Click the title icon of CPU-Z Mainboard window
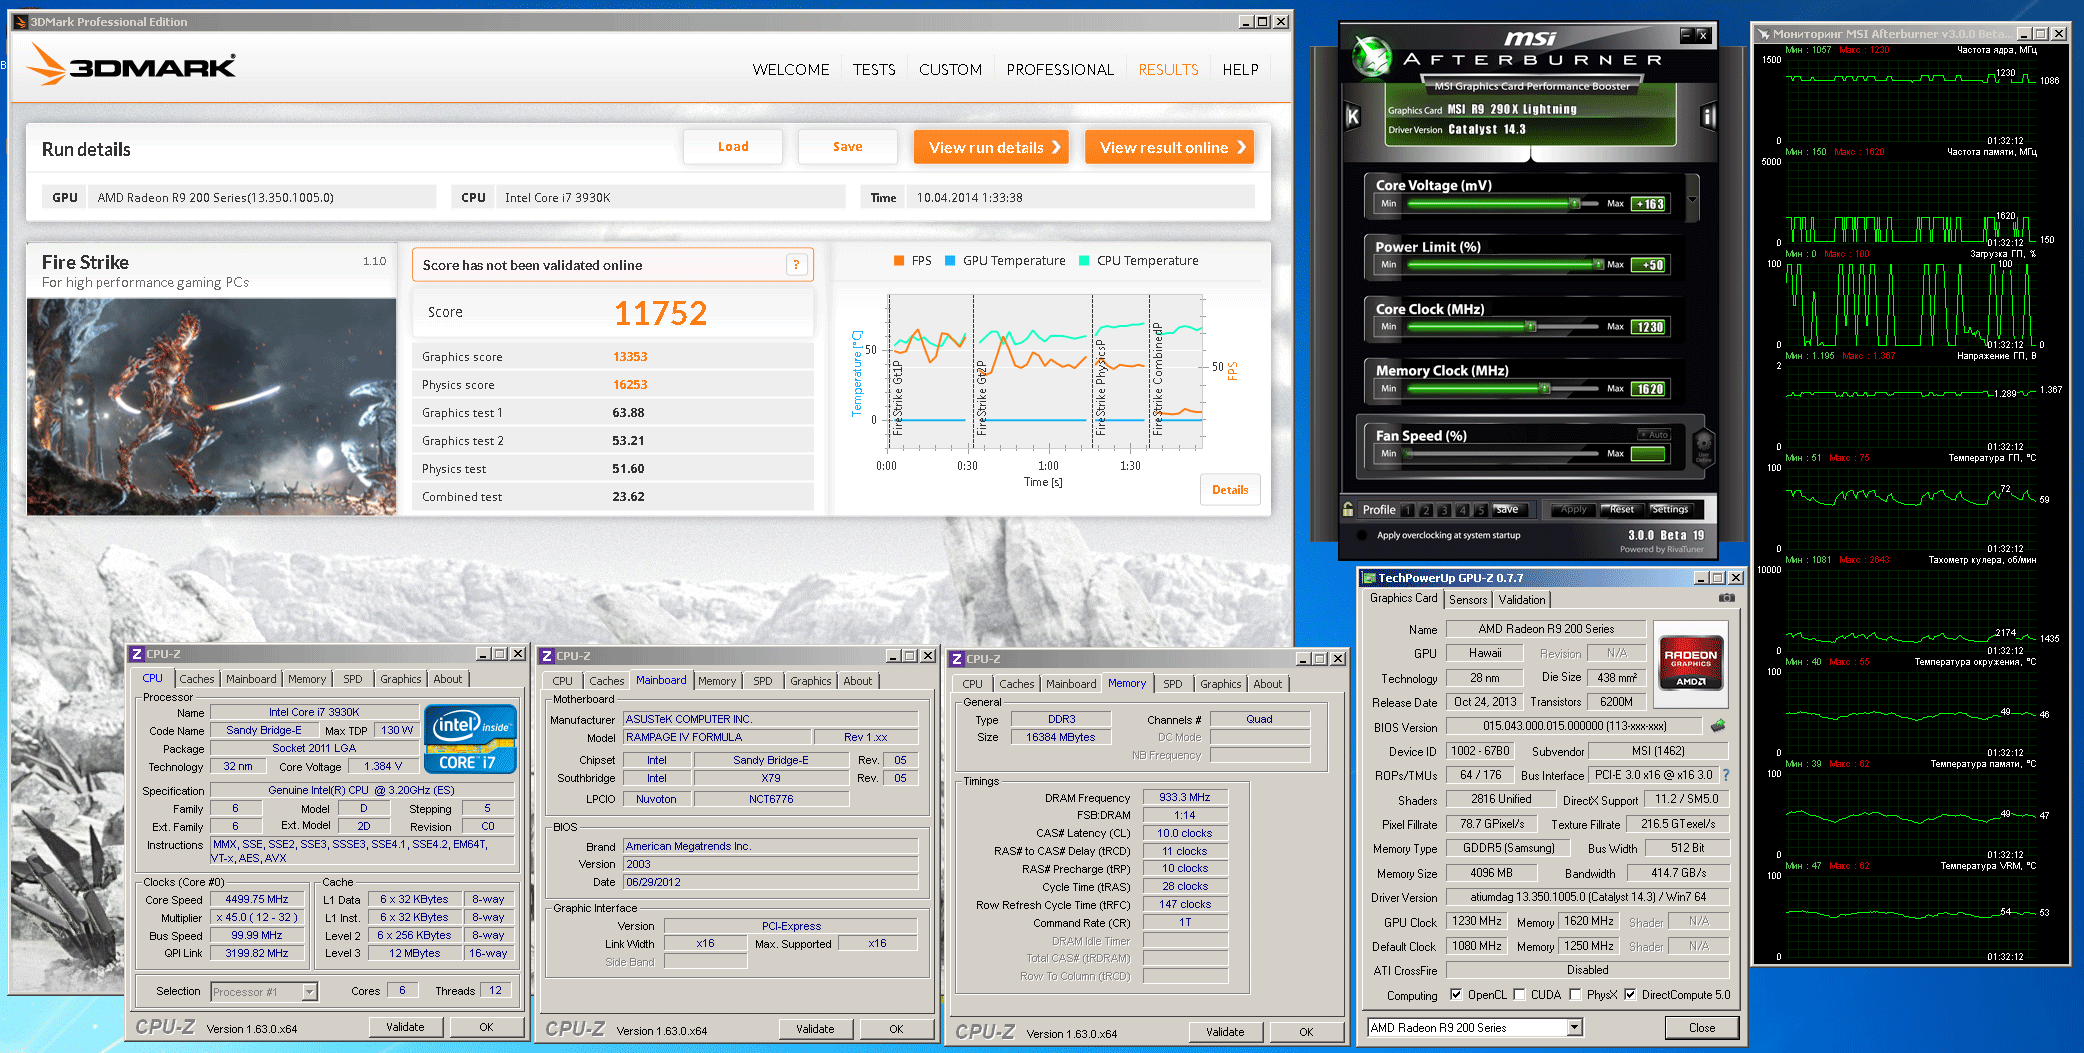 pyautogui.click(x=547, y=656)
